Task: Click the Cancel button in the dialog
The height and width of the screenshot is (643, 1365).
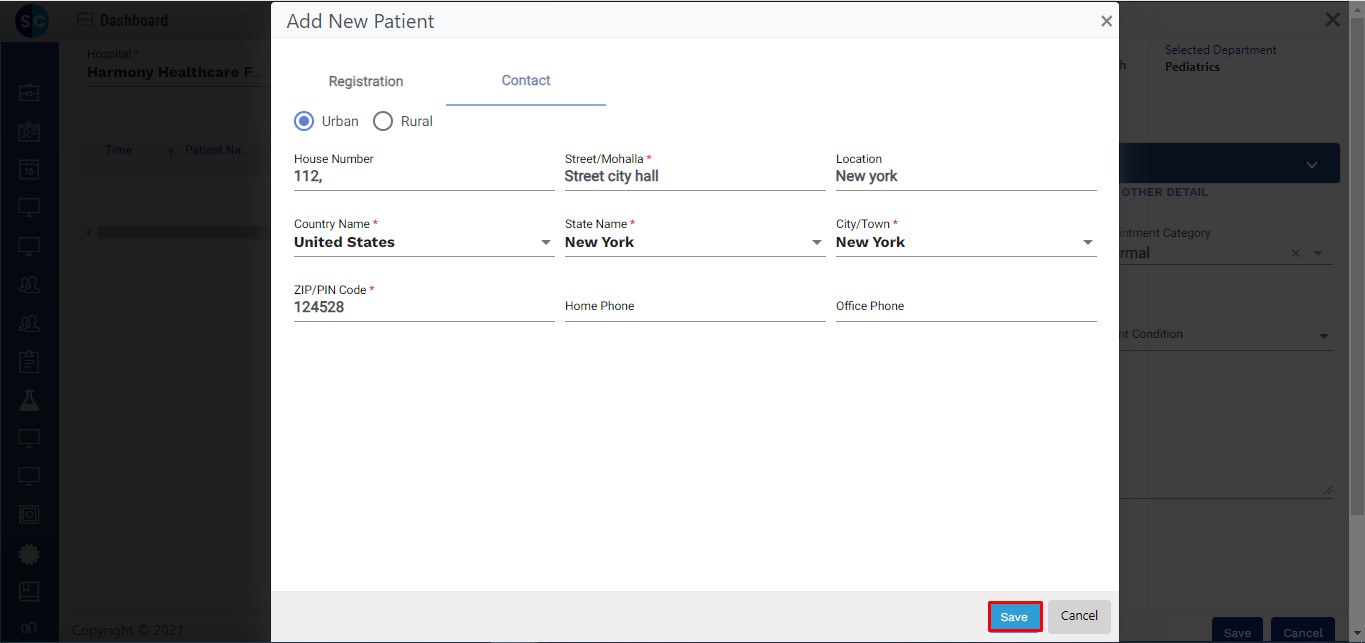Action: click(x=1079, y=616)
